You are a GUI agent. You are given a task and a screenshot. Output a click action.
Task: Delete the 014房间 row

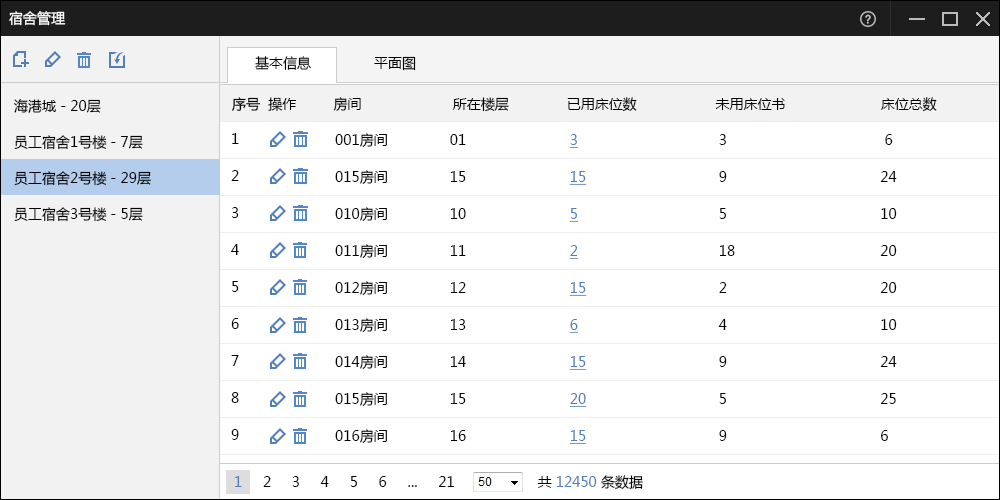pyautogui.click(x=300, y=362)
